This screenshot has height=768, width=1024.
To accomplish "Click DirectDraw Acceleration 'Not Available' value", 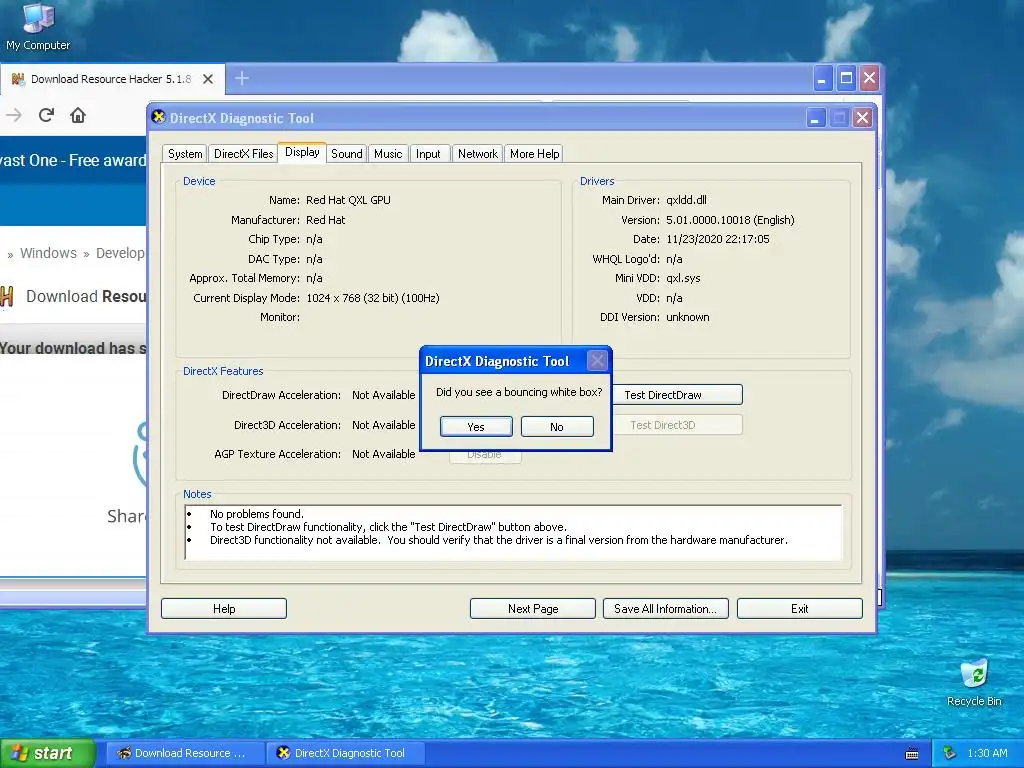I will 383,395.
